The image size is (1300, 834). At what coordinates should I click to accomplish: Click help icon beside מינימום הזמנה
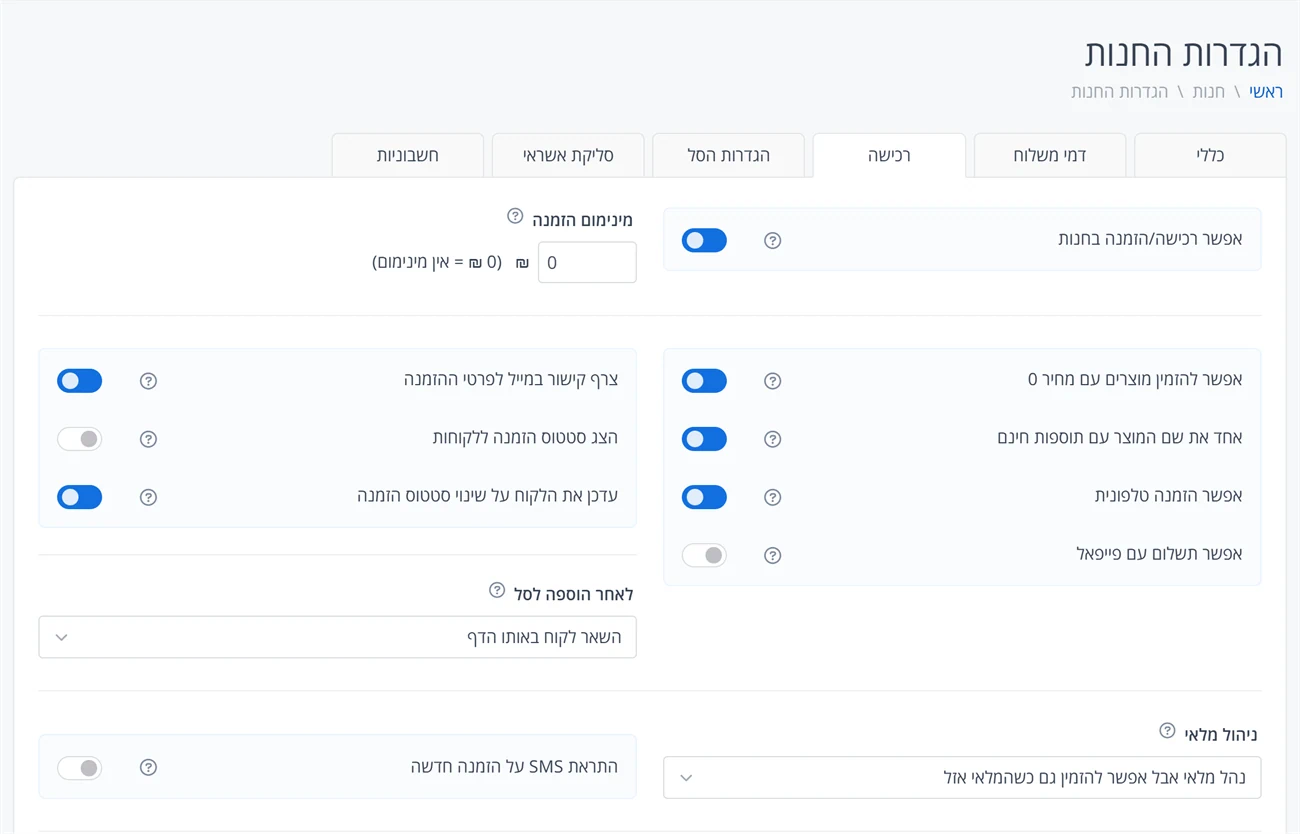pyautogui.click(x=515, y=216)
